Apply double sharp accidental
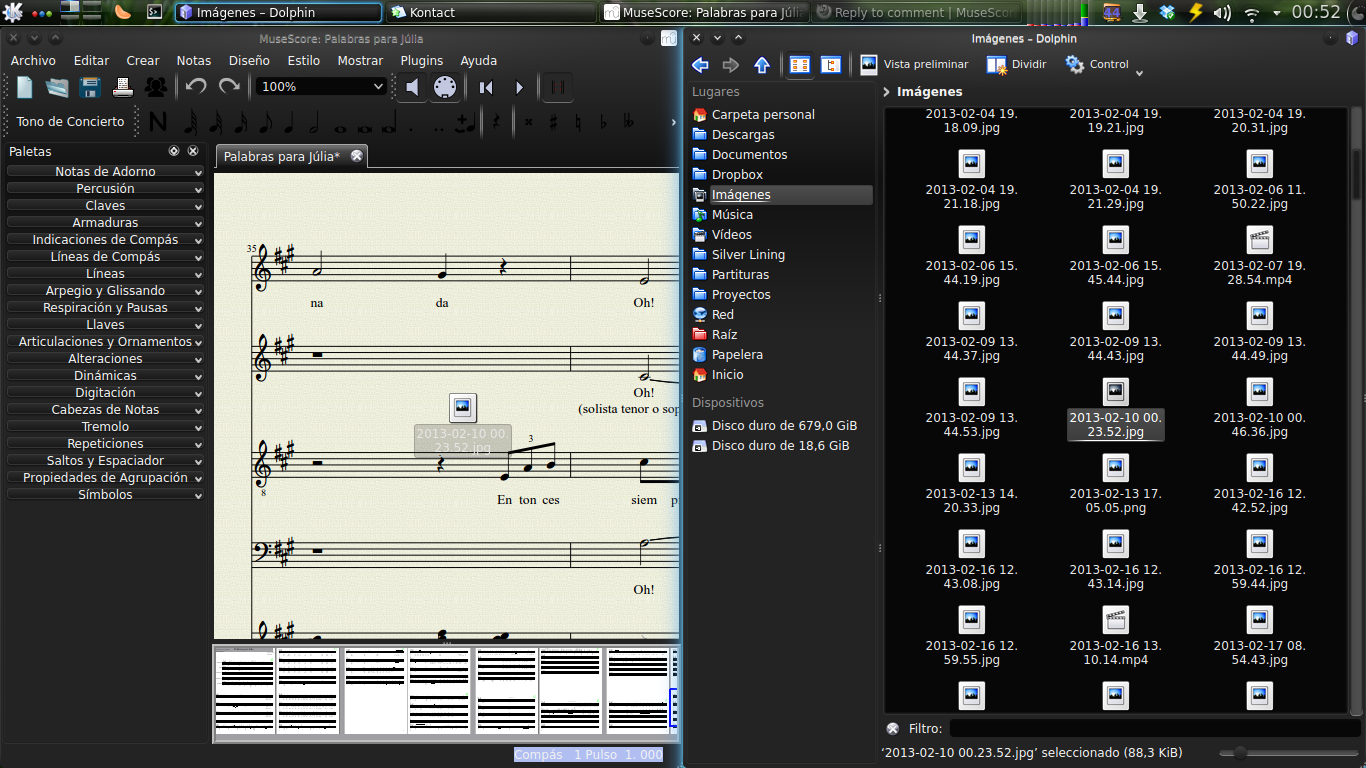 point(529,122)
